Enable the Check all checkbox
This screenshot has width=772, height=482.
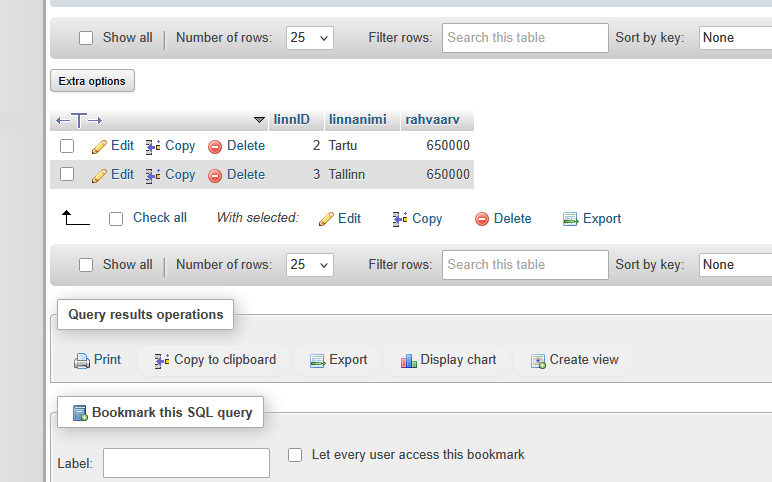point(116,218)
